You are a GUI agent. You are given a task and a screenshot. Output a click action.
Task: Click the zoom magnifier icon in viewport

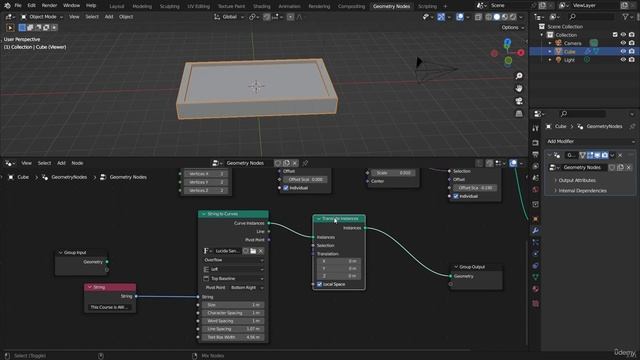tap(519, 76)
